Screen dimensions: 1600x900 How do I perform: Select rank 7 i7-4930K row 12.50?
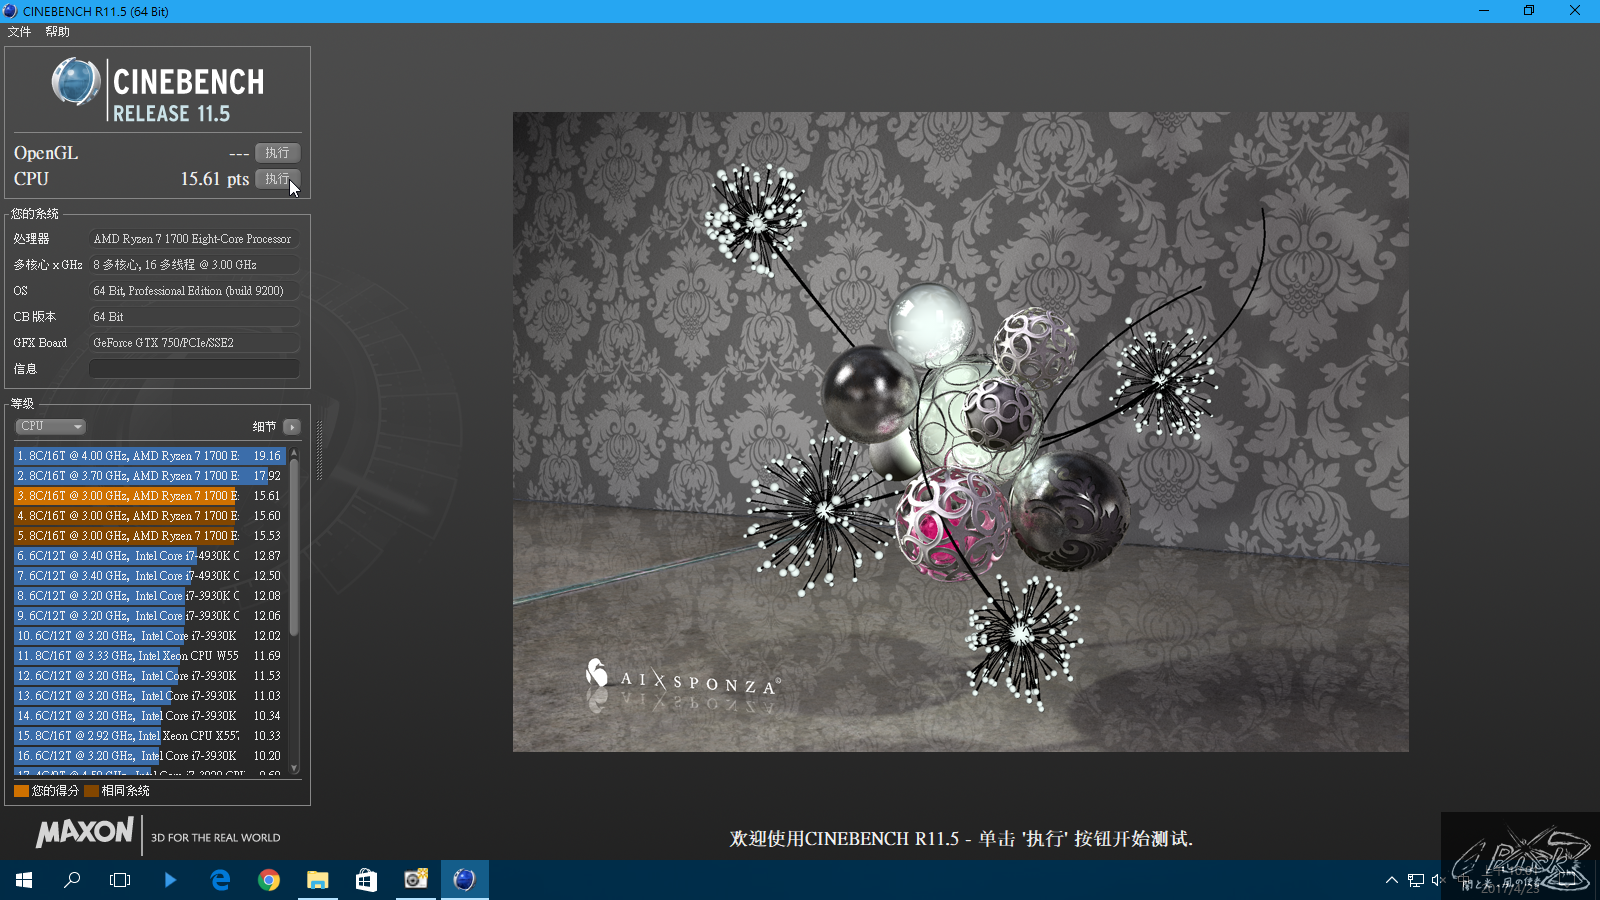(x=150, y=576)
